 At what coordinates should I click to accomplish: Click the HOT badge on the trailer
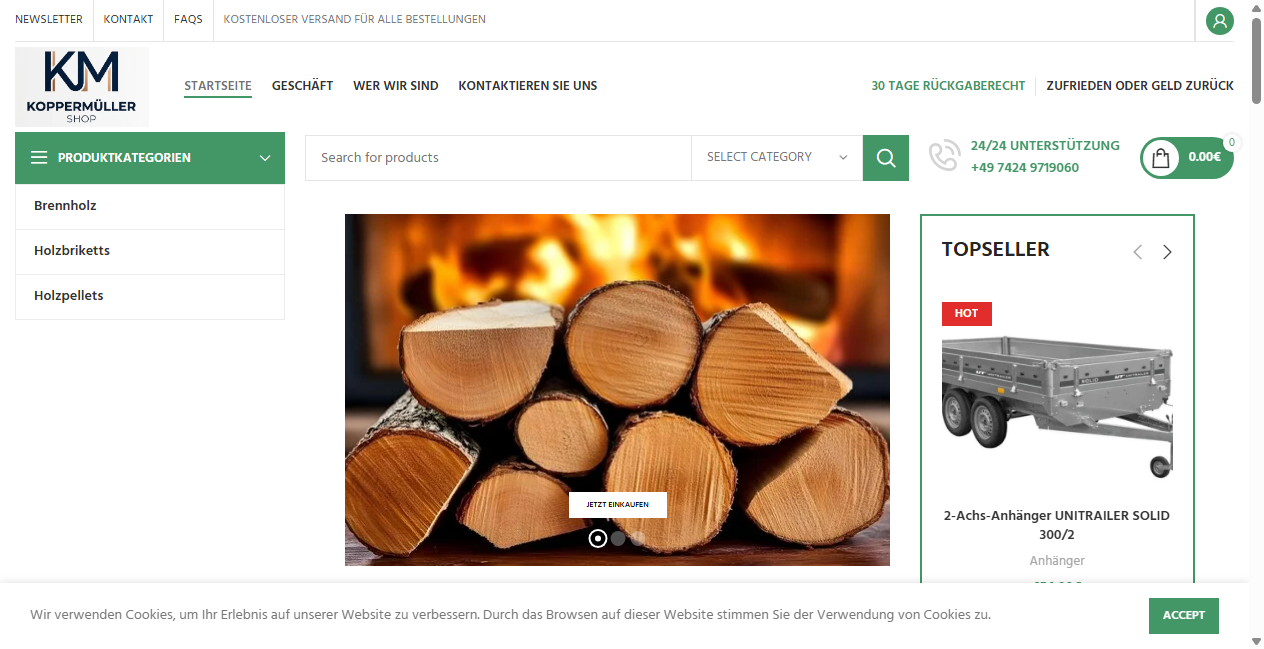click(x=966, y=313)
